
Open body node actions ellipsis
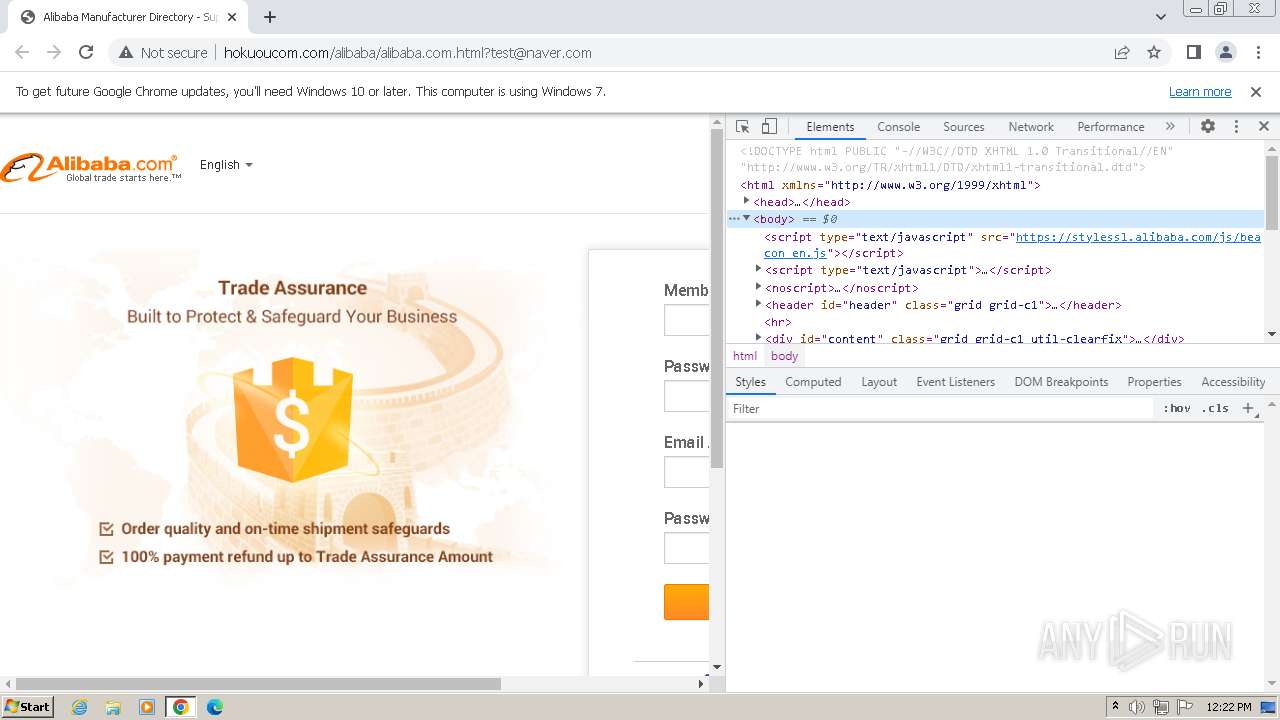[x=734, y=218]
